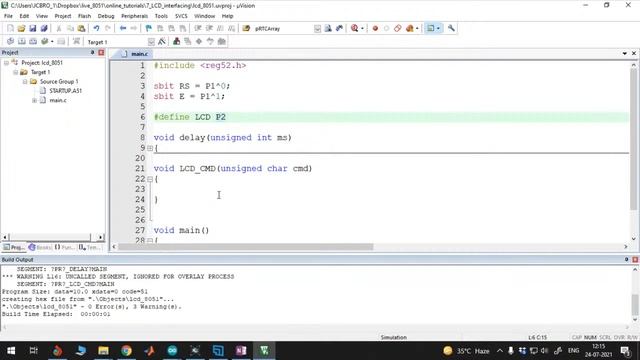Click the Indent selection toolbar icon
Viewport: 640px width, 360px height.
click(198, 28)
